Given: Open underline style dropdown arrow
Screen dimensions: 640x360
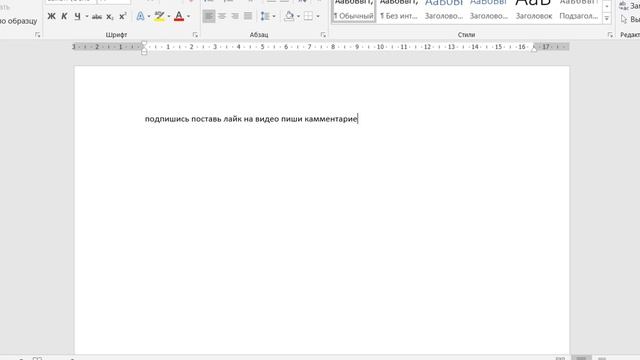Looking at the screenshot, I should pos(87,16).
